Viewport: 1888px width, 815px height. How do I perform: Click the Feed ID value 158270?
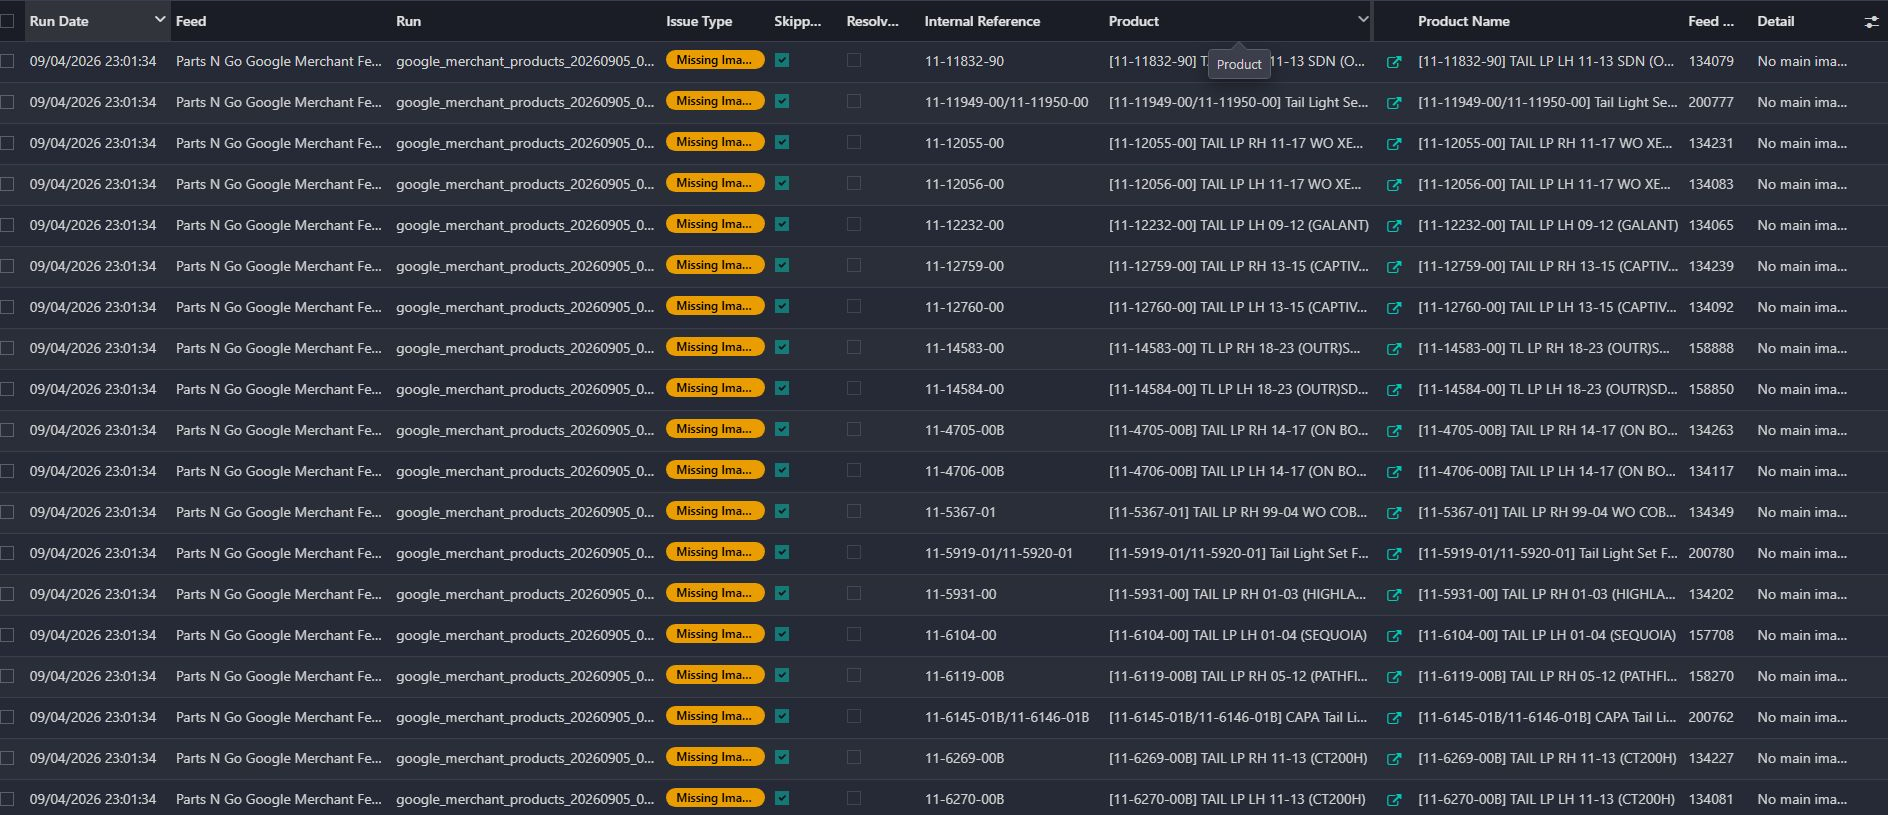tap(1711, 676)
